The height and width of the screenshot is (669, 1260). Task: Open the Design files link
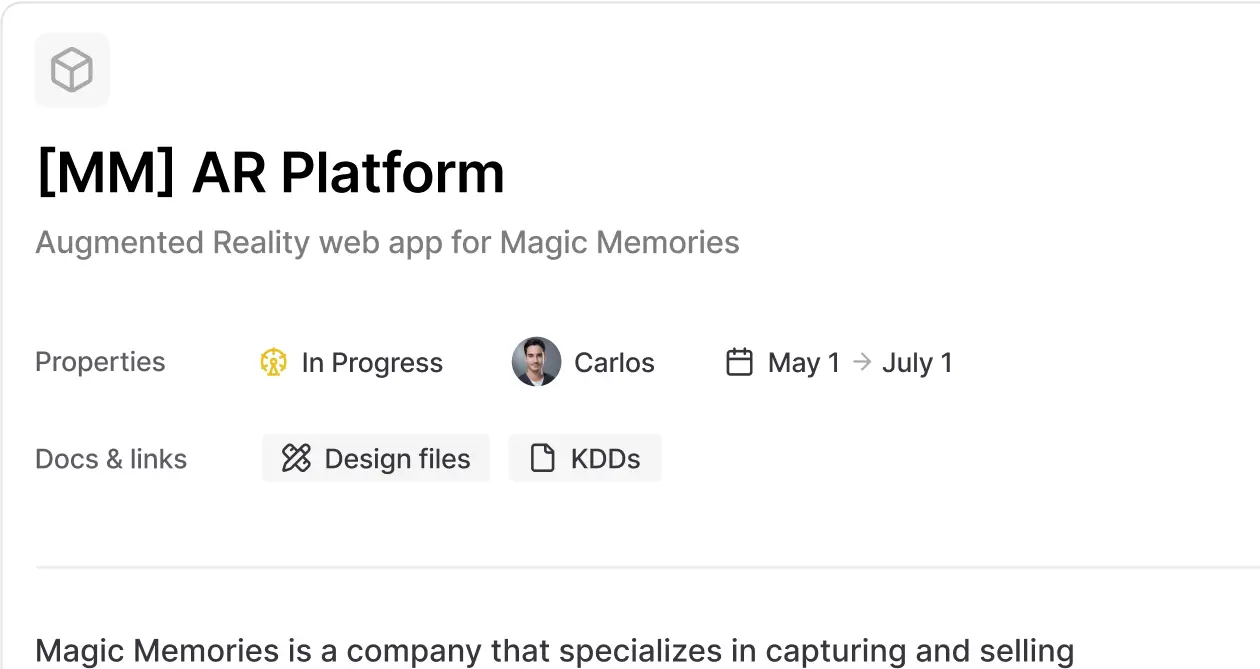(x=376, y=458)
